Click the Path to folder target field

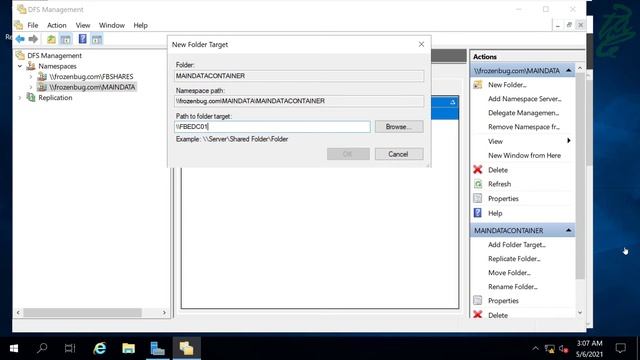click(x=272, y=127)
